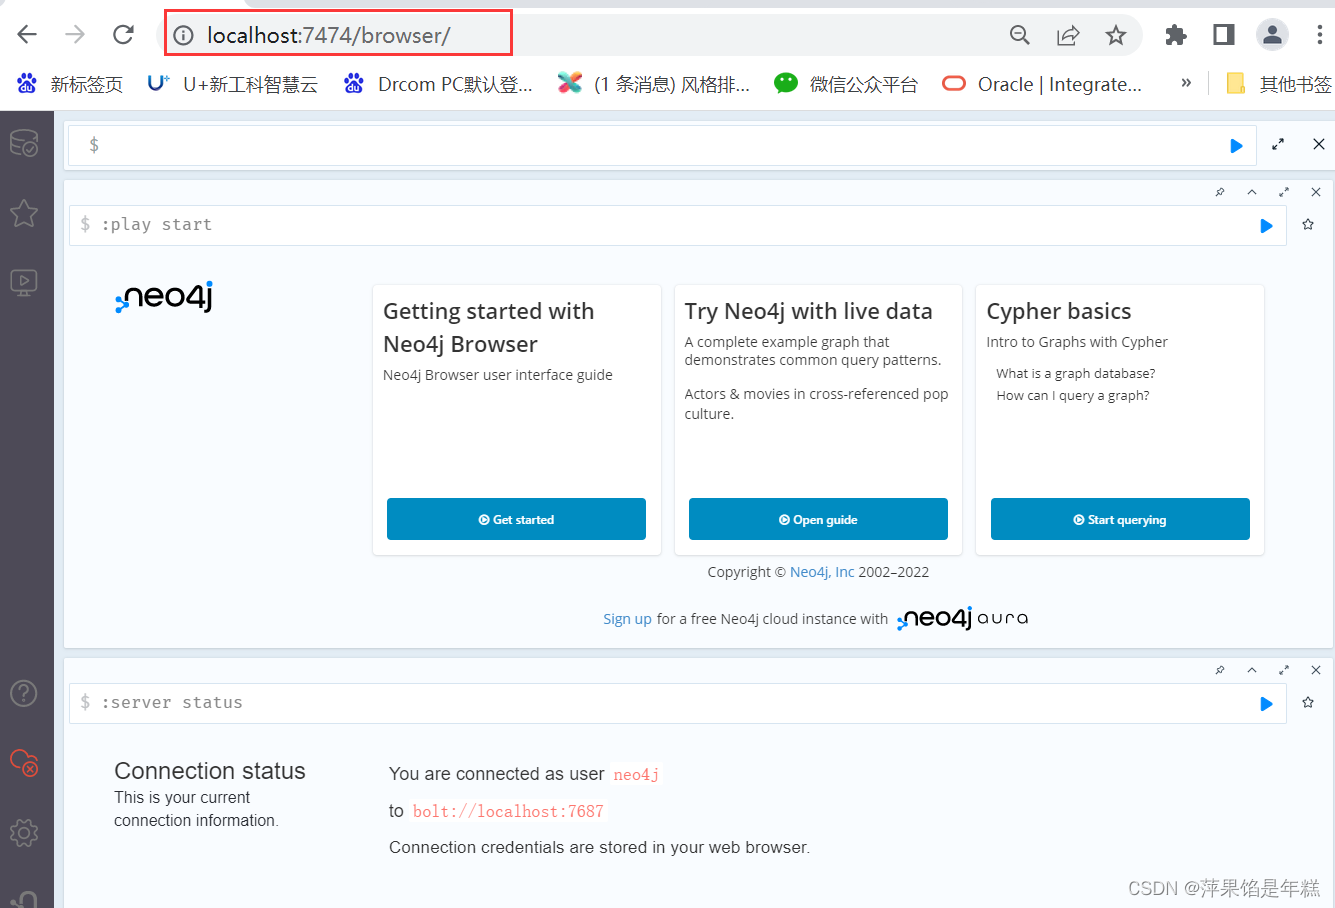Viewport: 1335px width, 908px height.
Task: Close the :server status frame
Action: point(1316,670)
